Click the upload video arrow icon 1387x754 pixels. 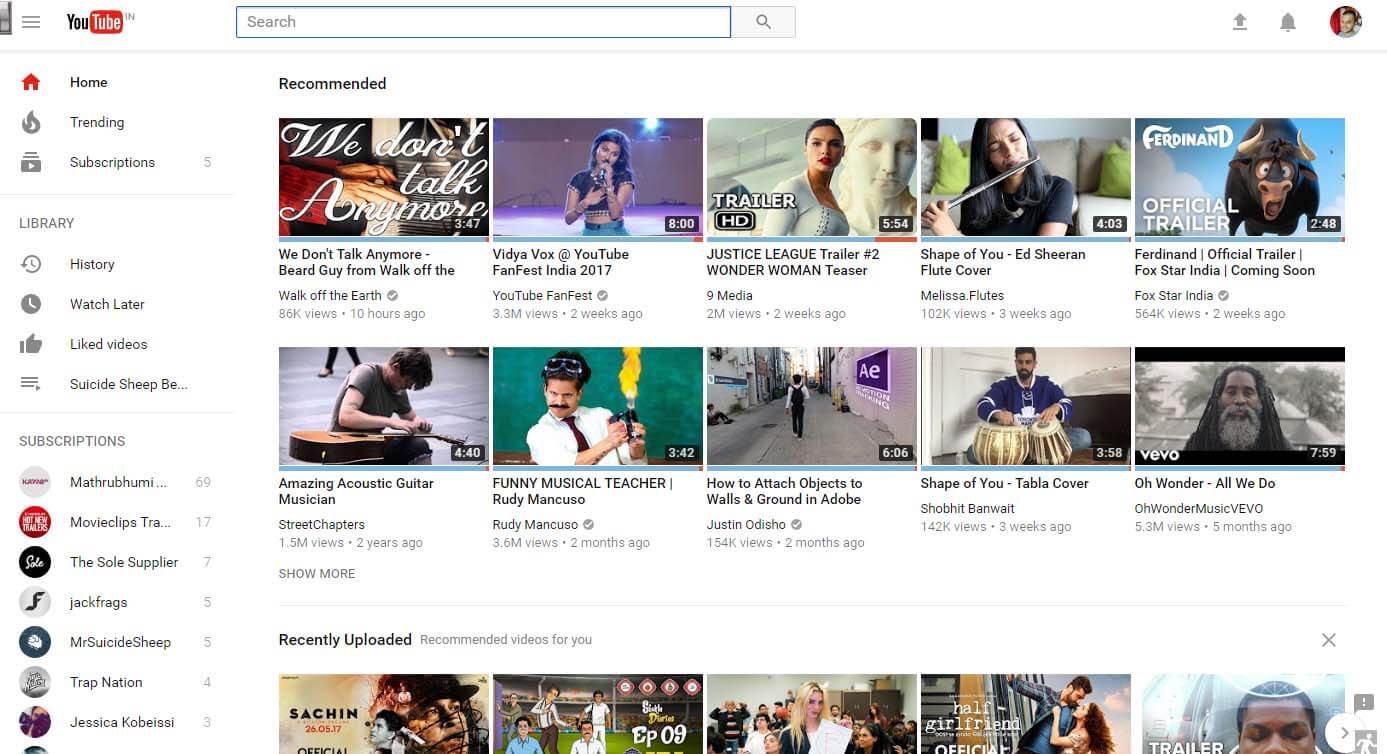click(1240, 22)
